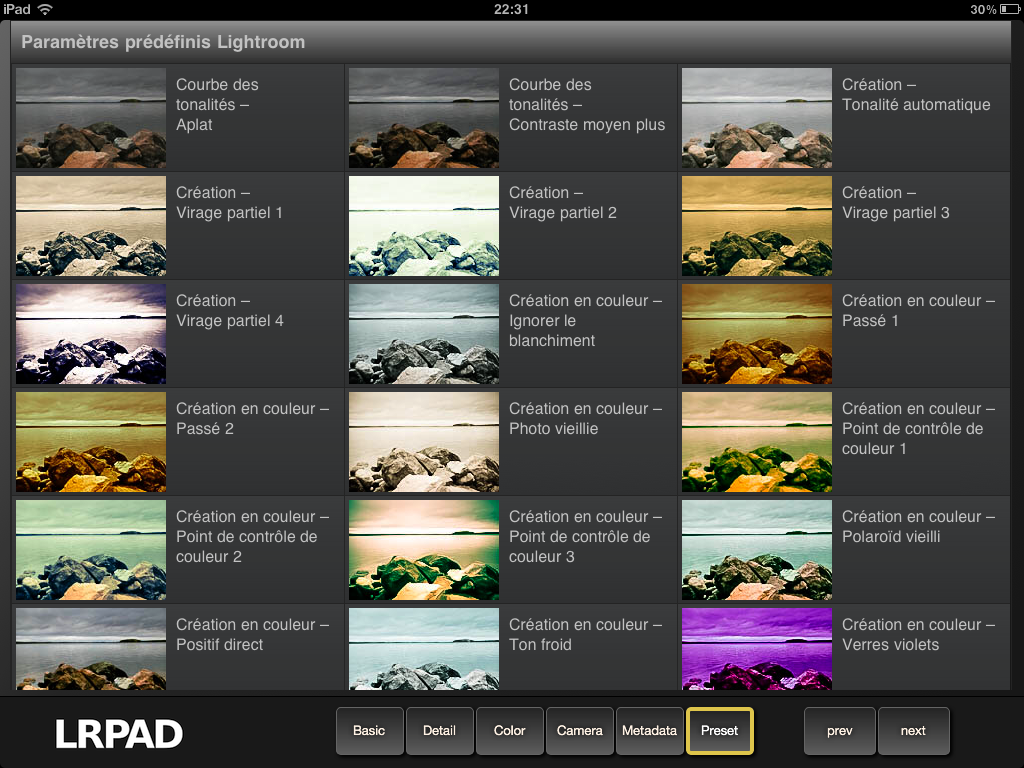This screenshot has height=768, width=1024.
Task: Open the Camera tab
Action: click(x=579, y=731)
